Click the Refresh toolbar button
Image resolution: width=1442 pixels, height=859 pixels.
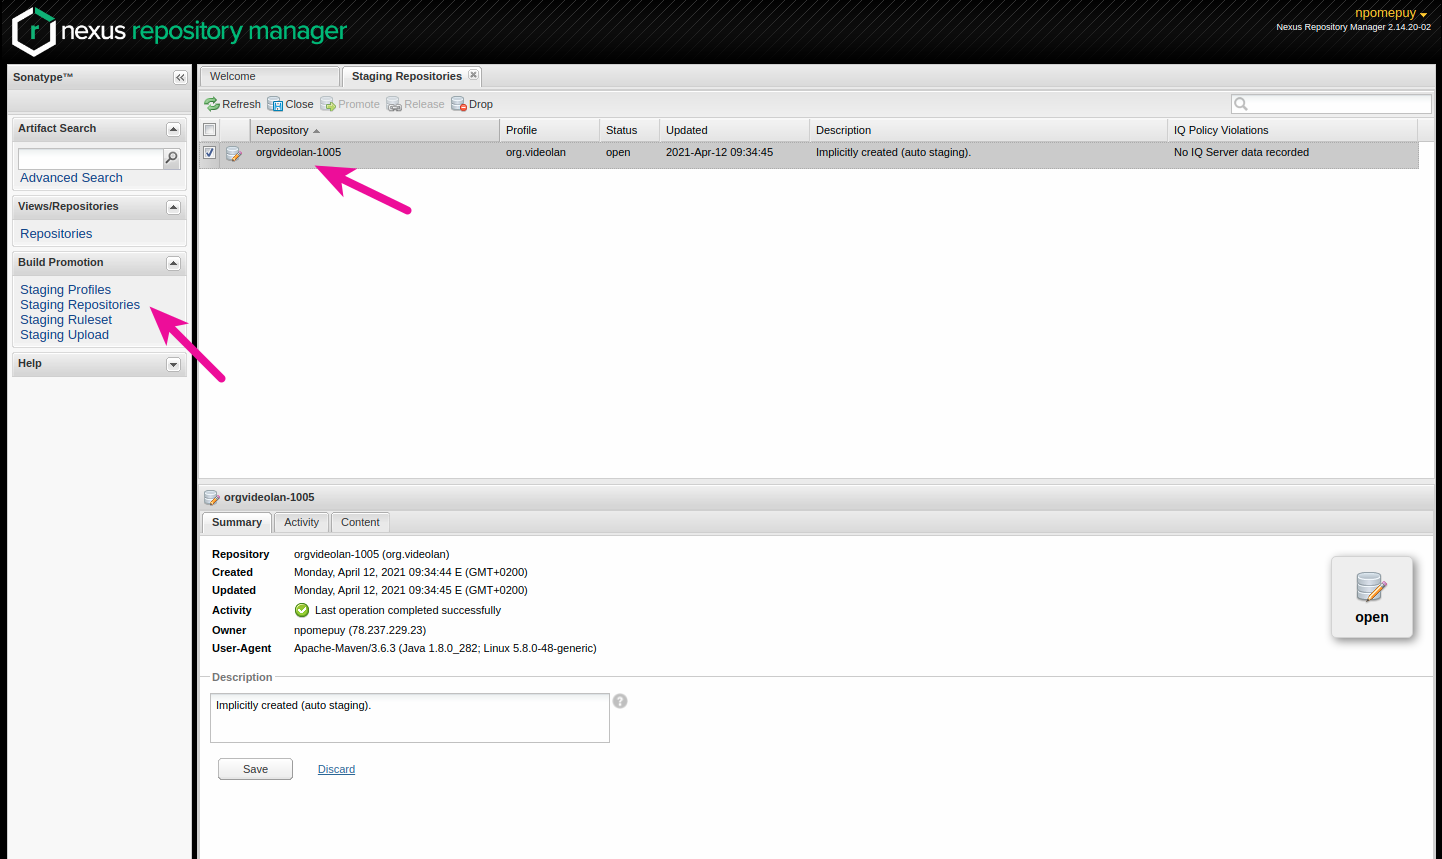pyautogui.click(x=233, y=104)
